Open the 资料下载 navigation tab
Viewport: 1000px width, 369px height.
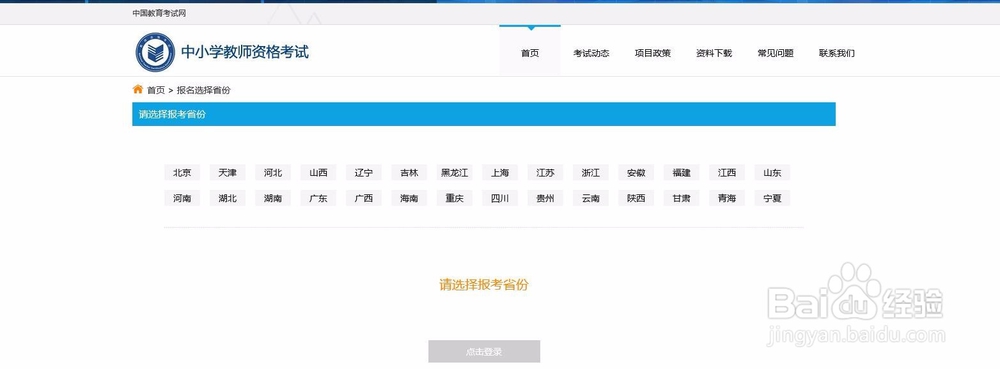(x=714, y=54)
